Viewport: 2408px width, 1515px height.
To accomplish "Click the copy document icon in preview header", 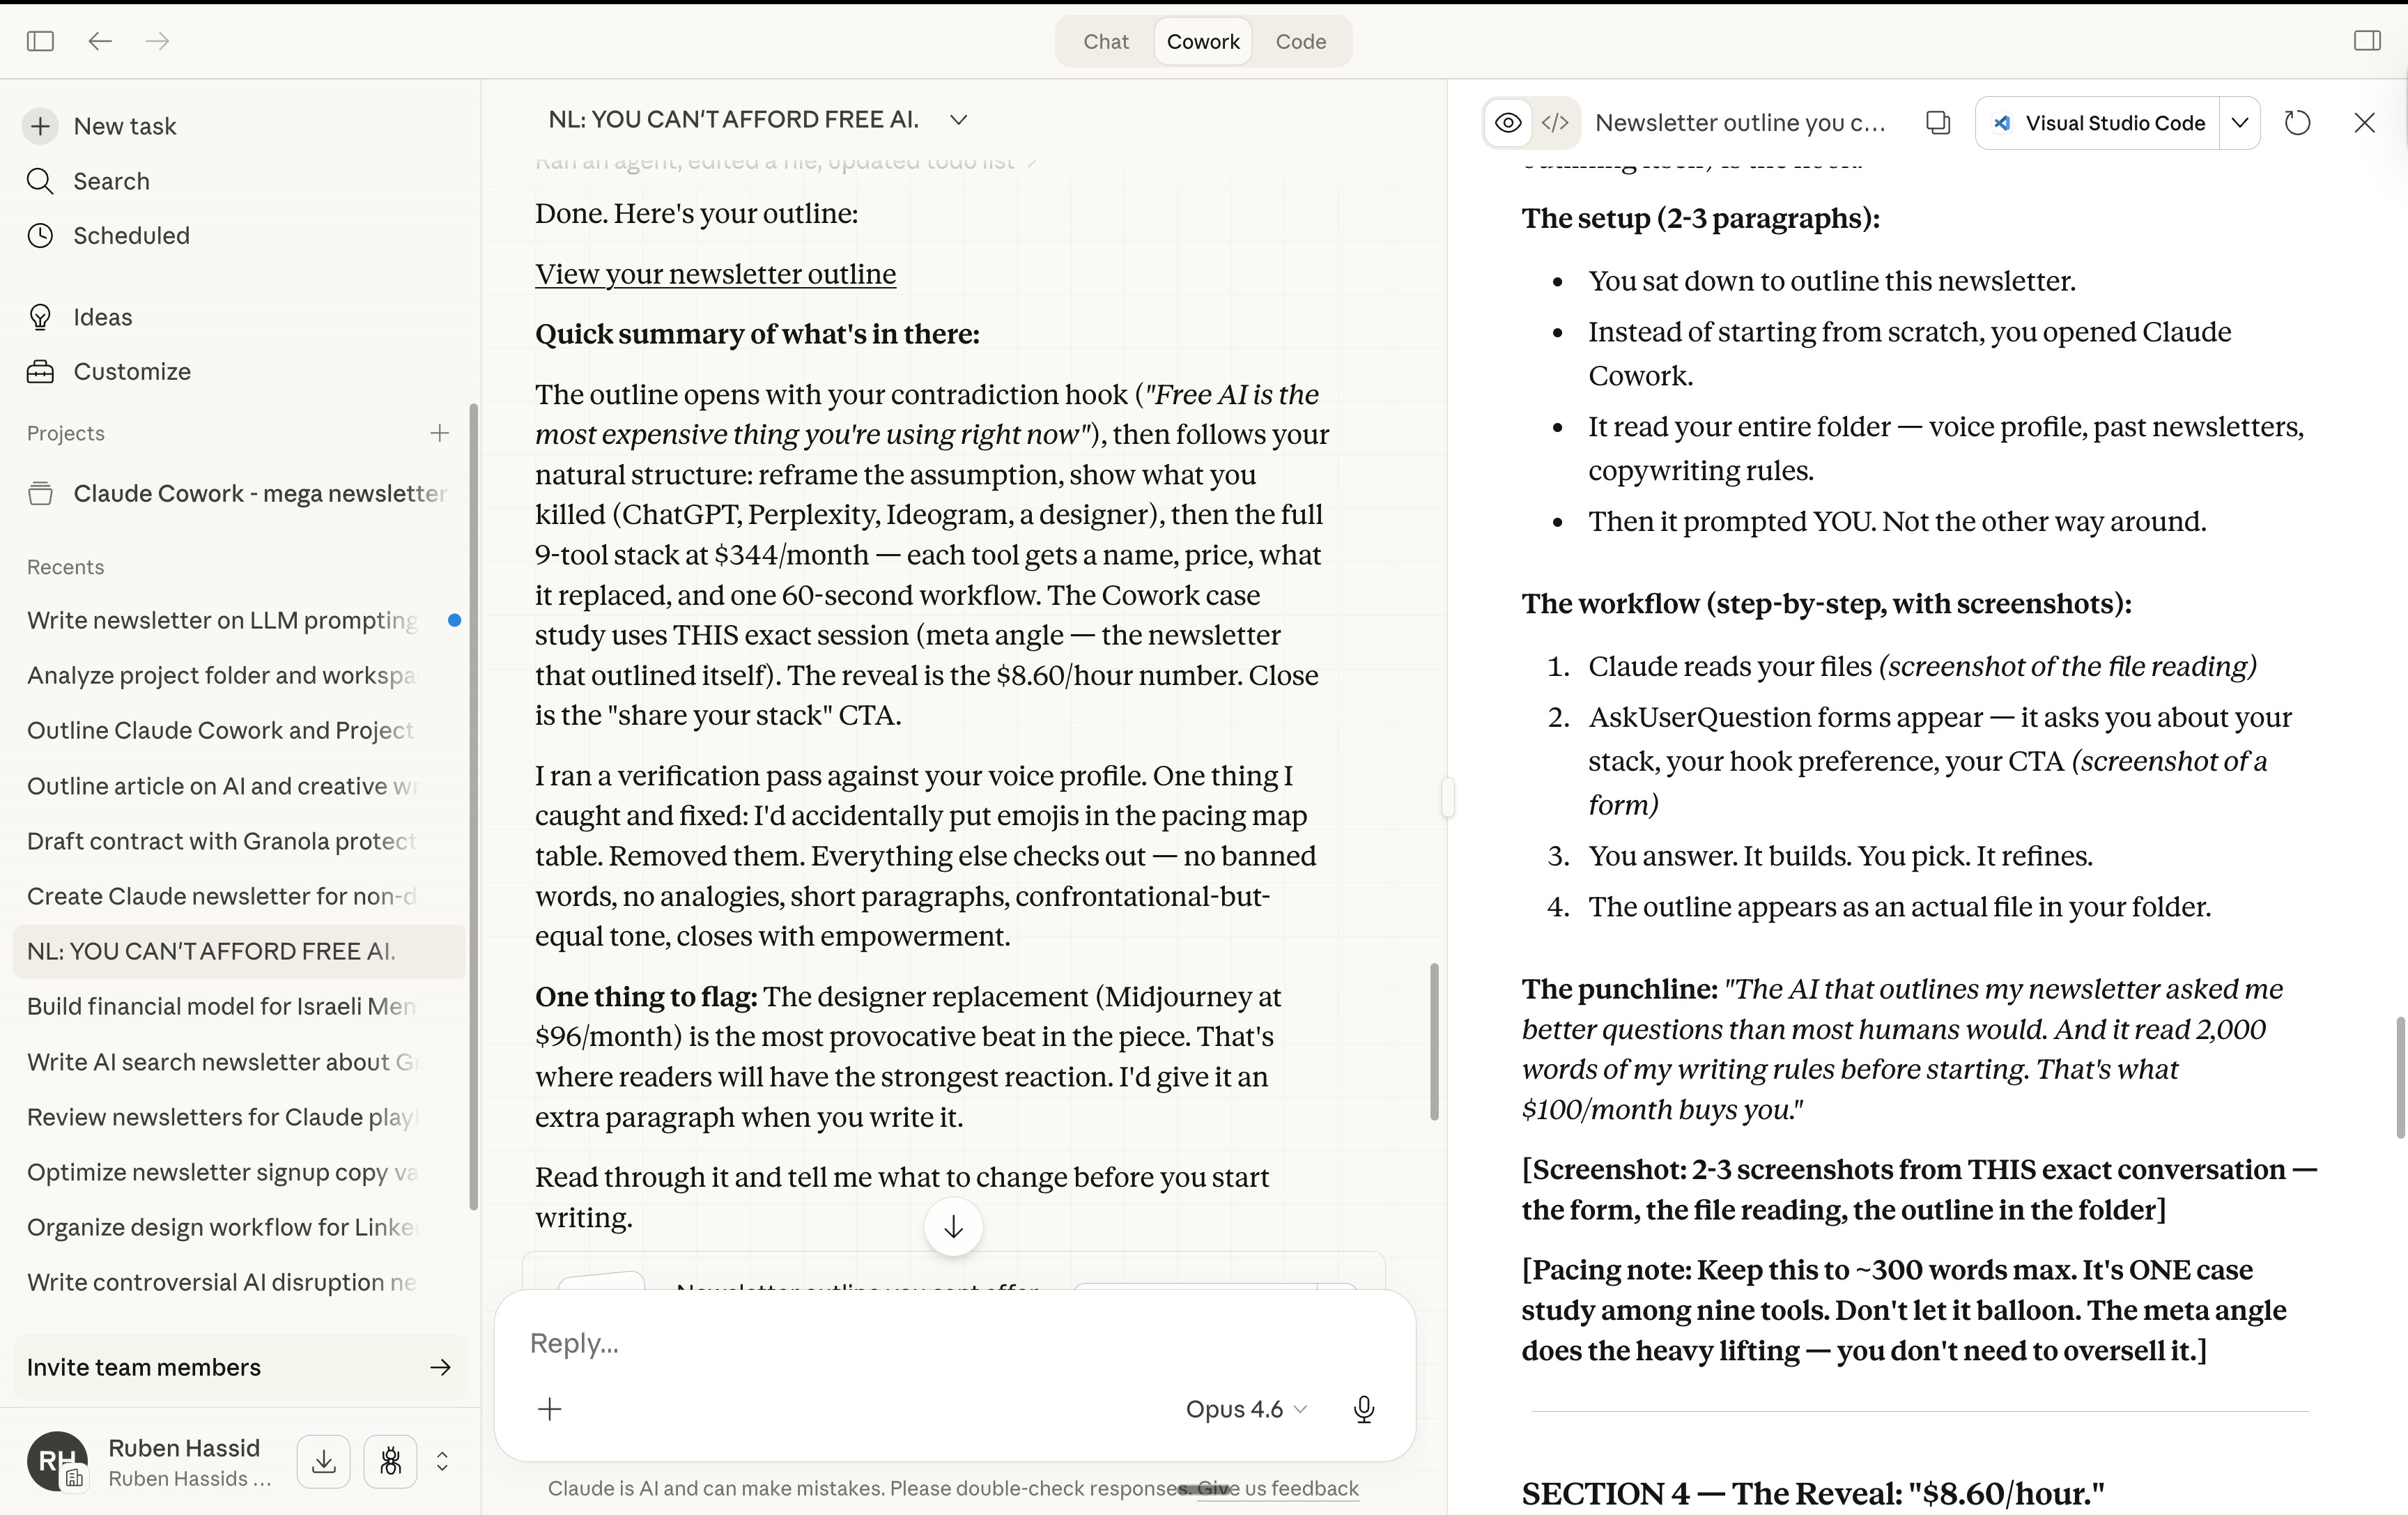I will pos(1937,123).
